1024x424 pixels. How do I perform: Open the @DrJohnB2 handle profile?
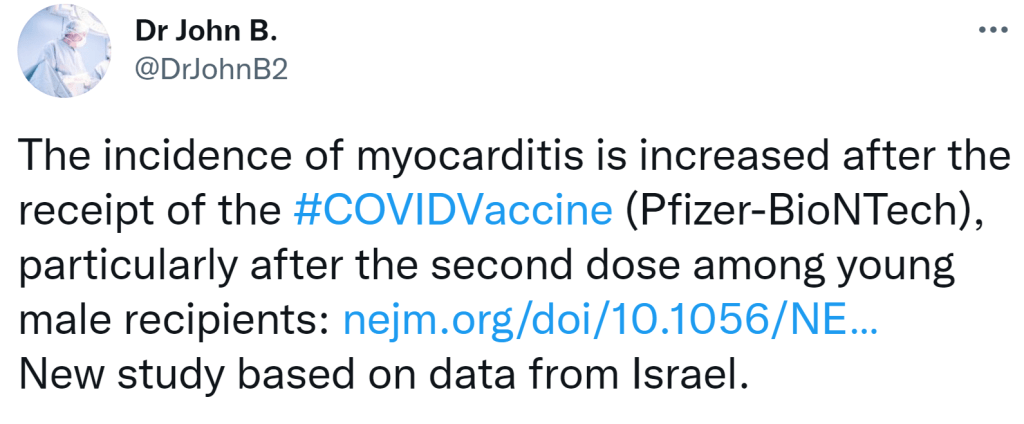(211, 73)
